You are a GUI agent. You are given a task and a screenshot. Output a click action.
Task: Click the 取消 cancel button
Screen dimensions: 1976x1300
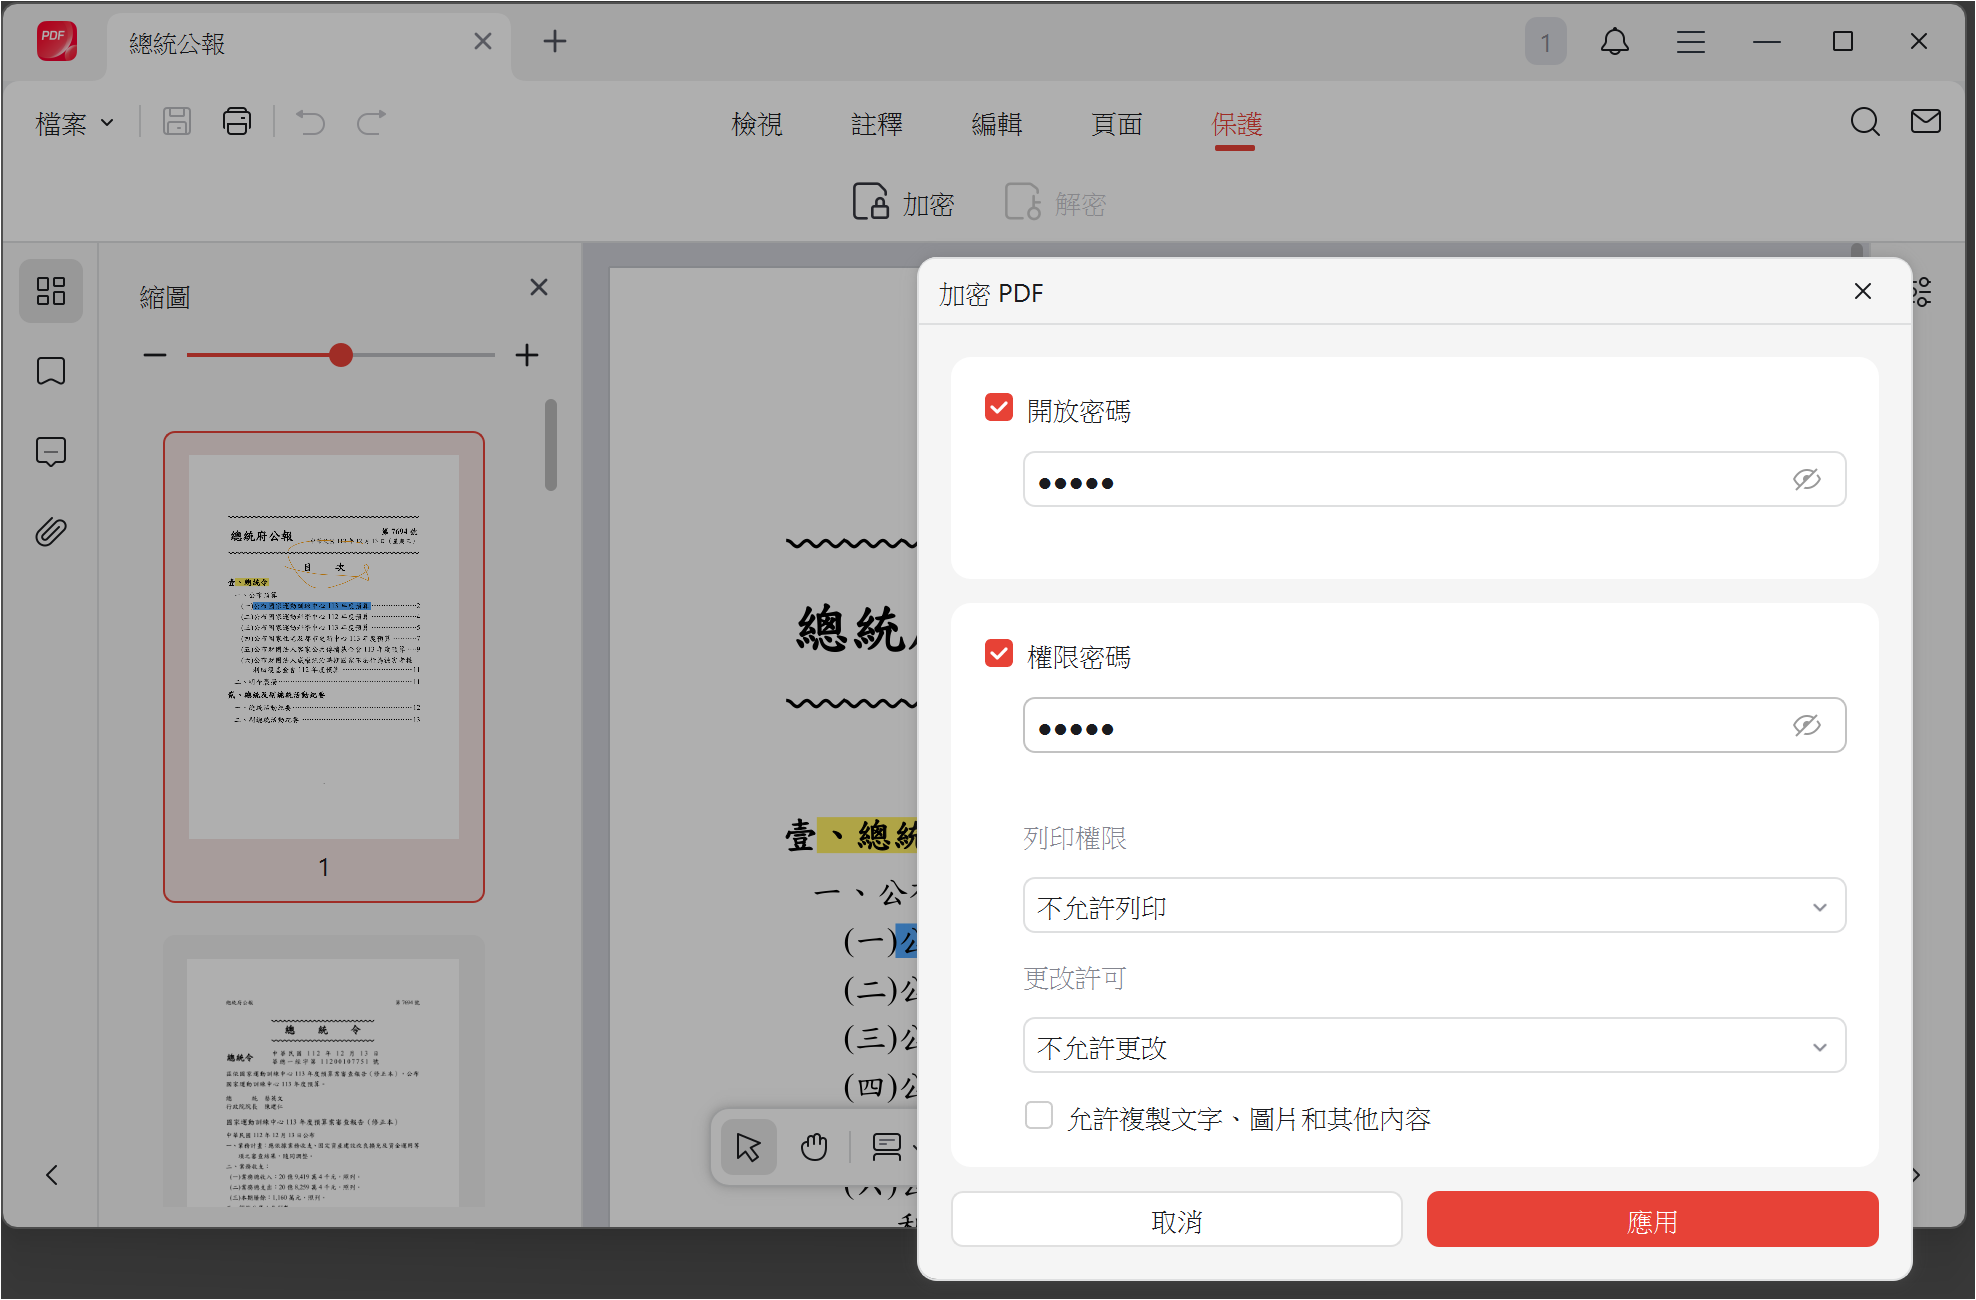point(1176,1220)
